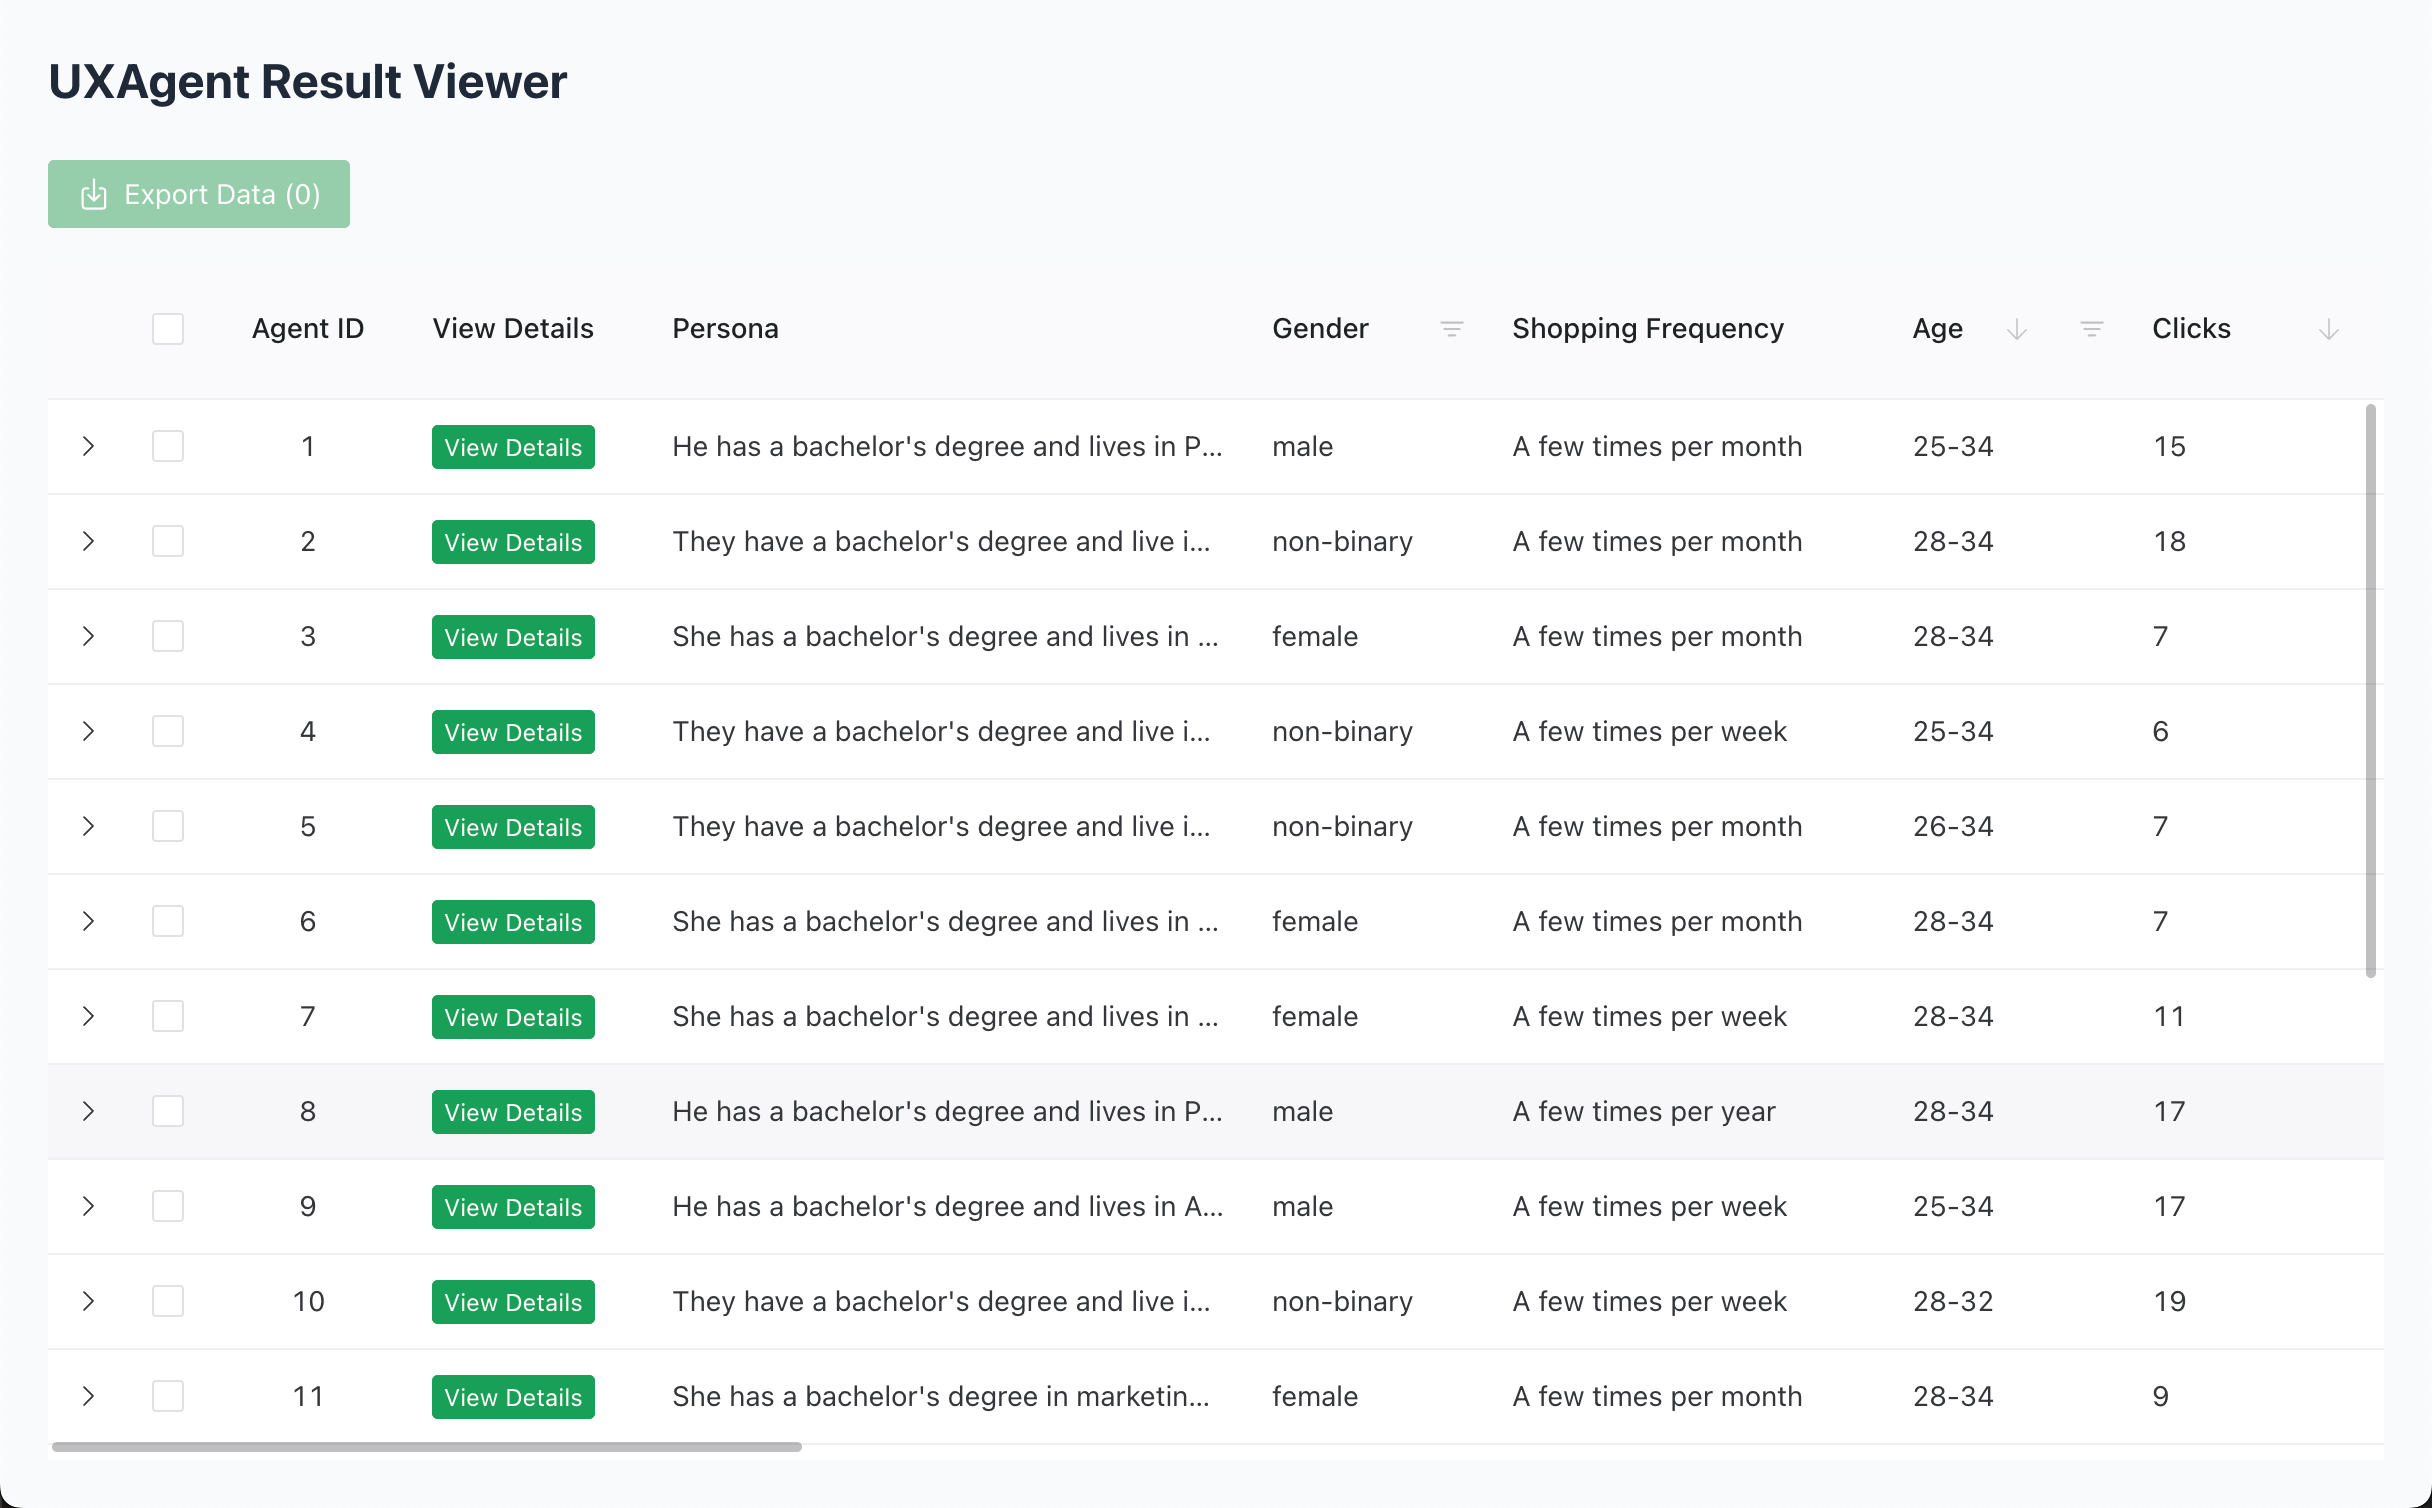Toggle checkbox for agent 11 row
Viewport: 2432px width, 1508px height.
168,1396
